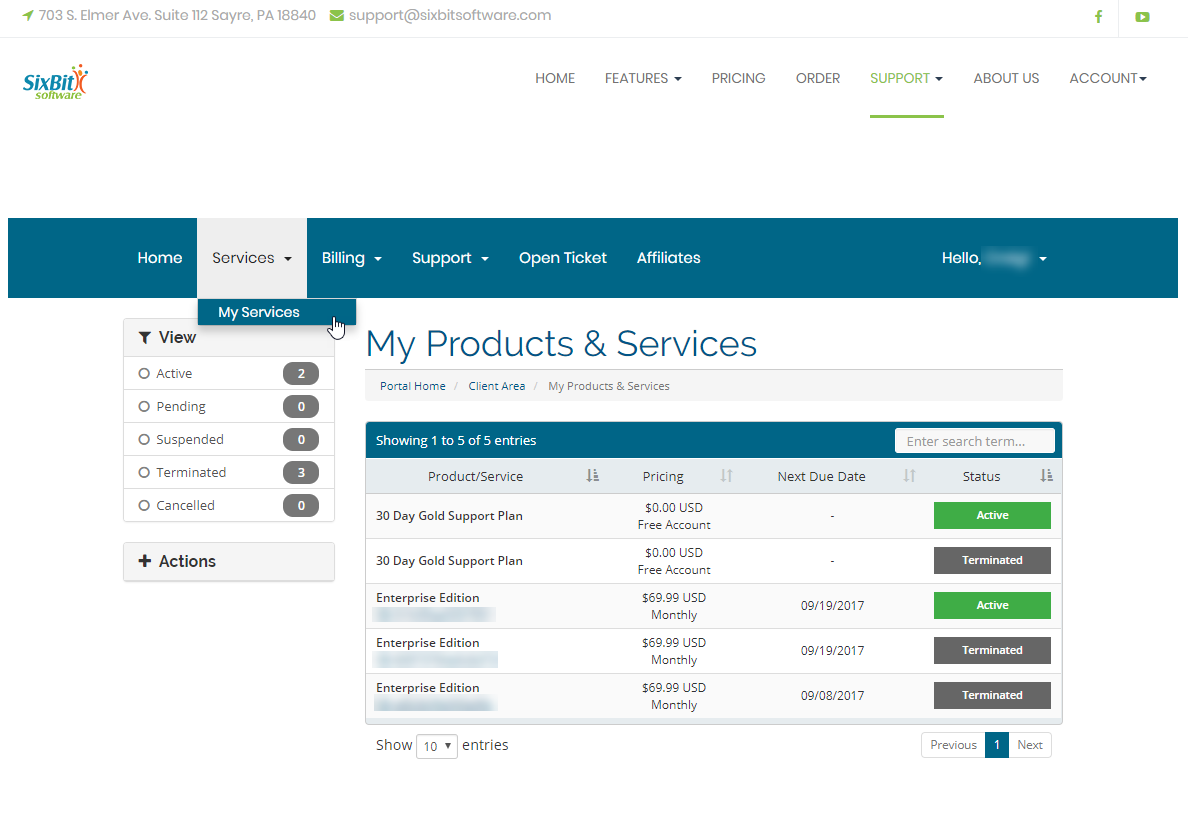Choose My Services from dropdown menu
Image resolution: width=1188 pixels, height=818 pixels.
tap(277, 312)
